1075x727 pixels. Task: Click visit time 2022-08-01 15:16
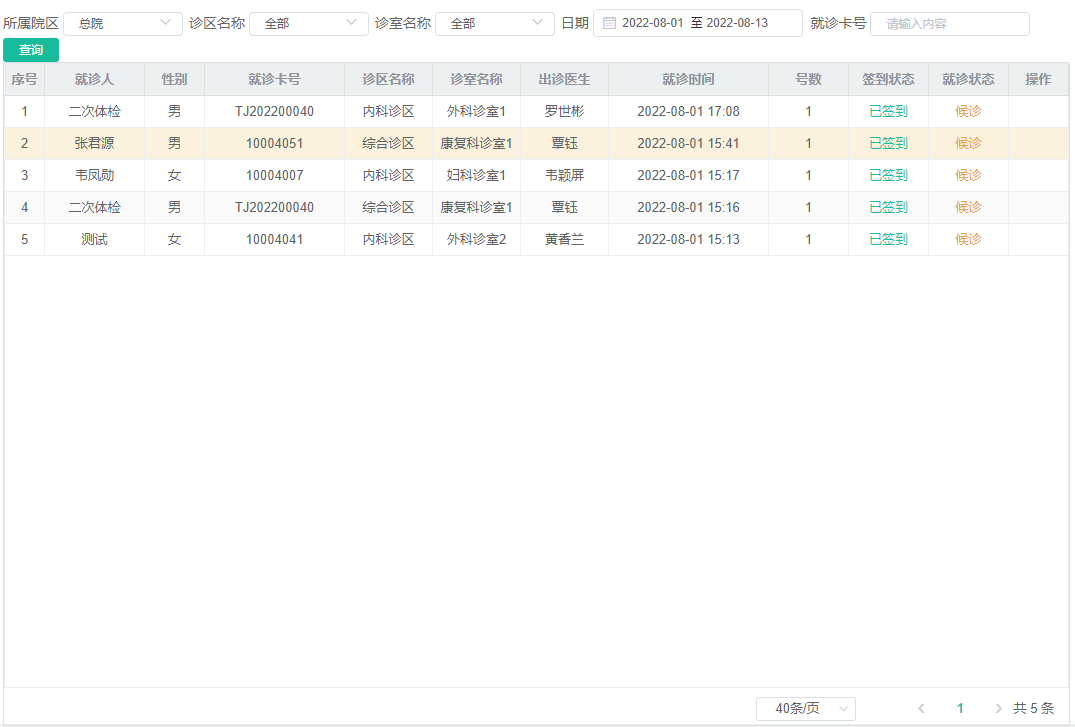[688, 207]
